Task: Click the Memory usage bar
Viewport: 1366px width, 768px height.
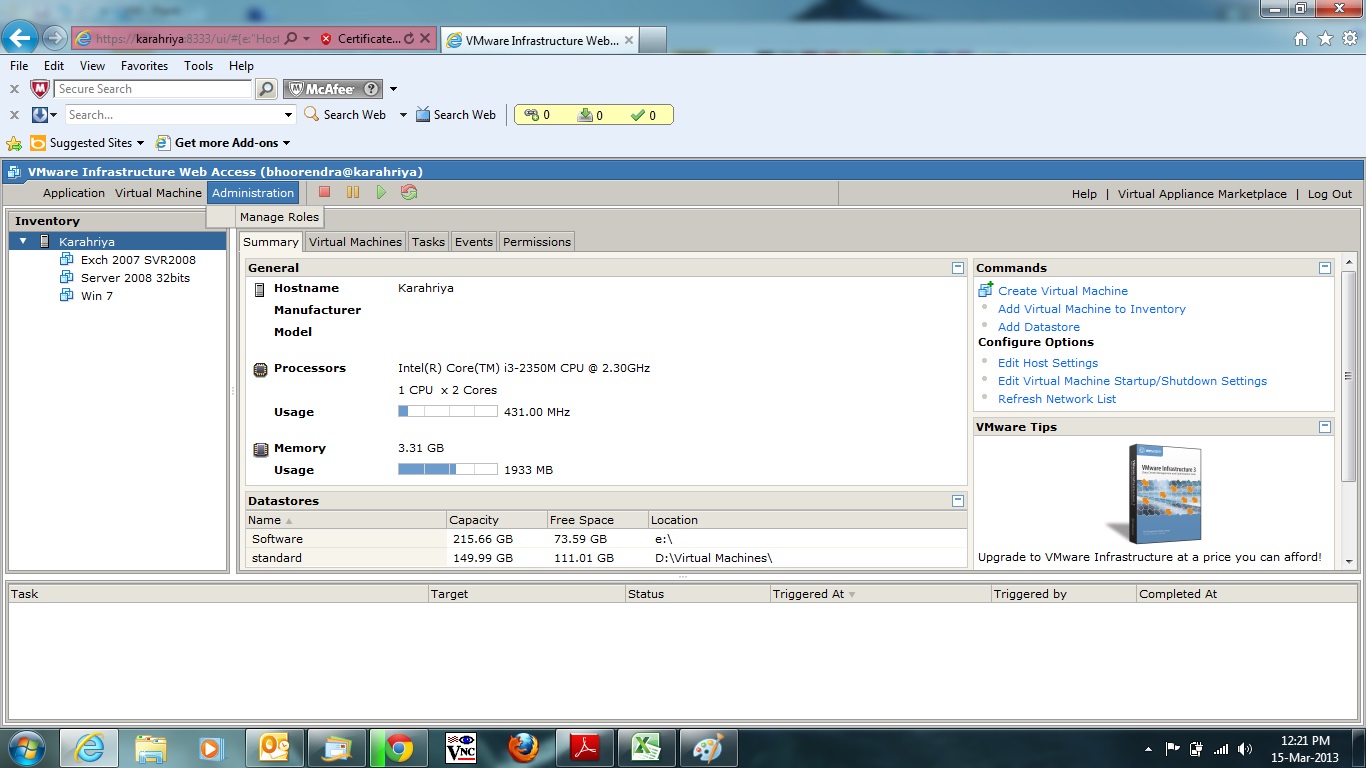Action: point(448,469)
